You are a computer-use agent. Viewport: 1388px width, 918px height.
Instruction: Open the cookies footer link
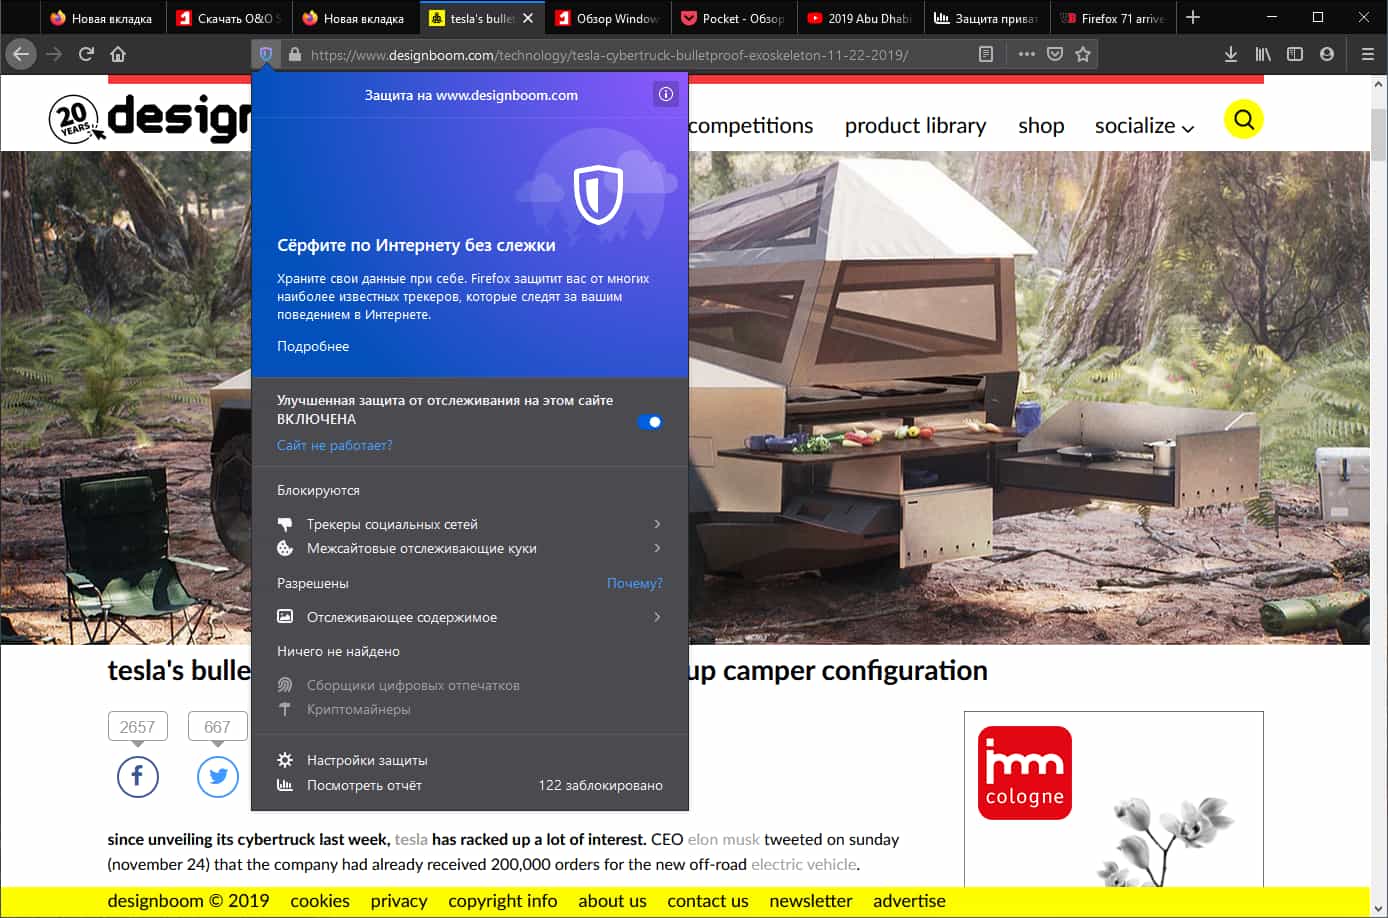pyautogui.click(x=320, y=901)
